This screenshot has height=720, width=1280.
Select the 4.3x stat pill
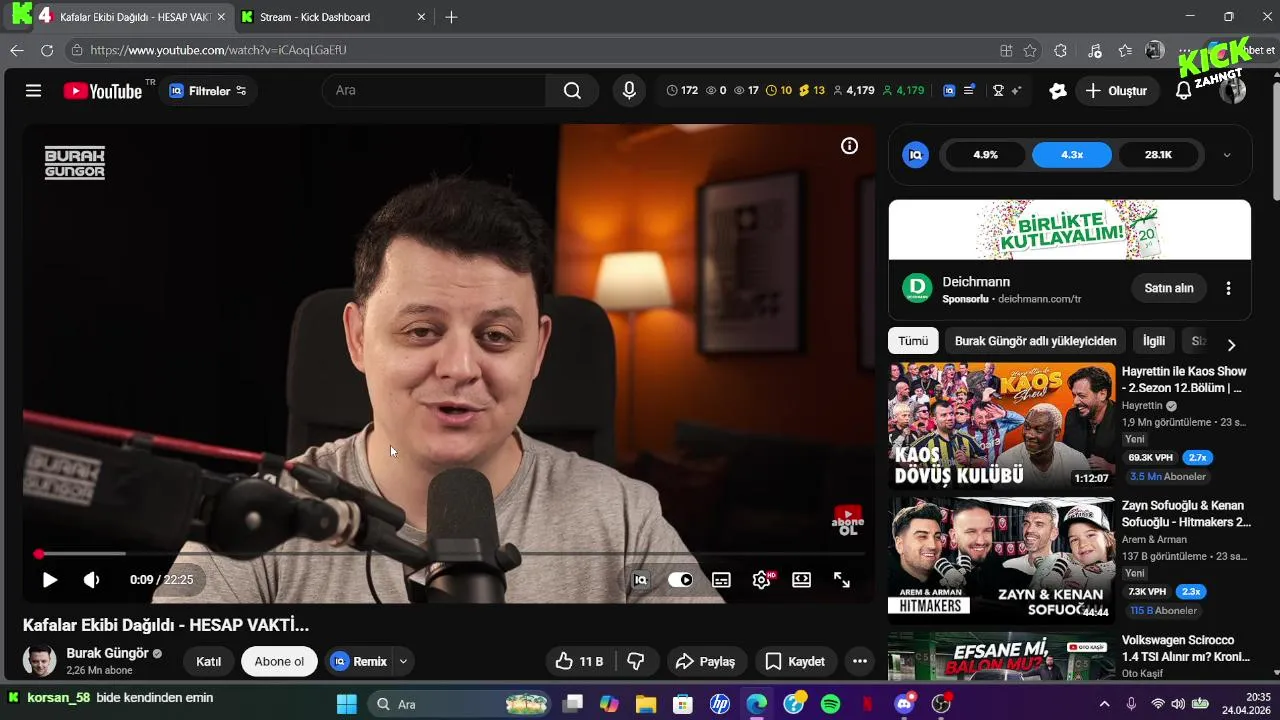[1072, 155]
